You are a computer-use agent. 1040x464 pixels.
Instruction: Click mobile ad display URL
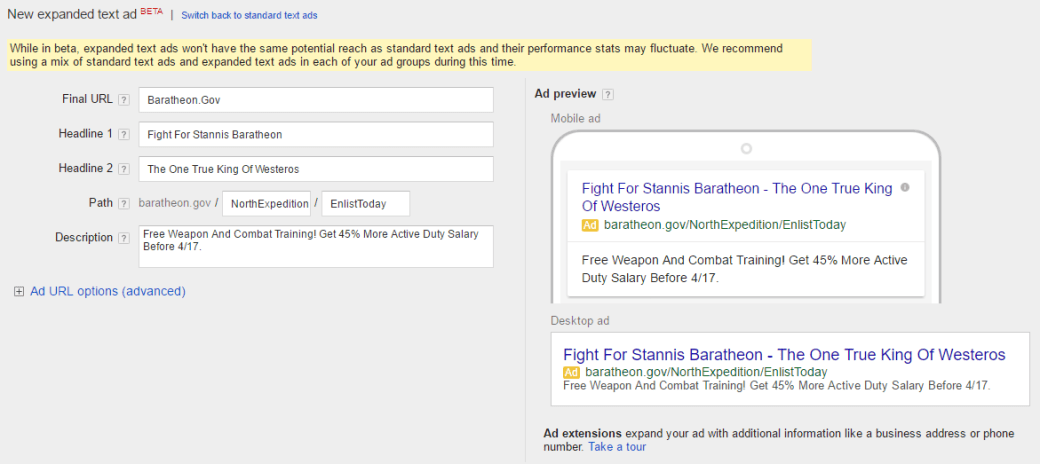tap(725, 225)
